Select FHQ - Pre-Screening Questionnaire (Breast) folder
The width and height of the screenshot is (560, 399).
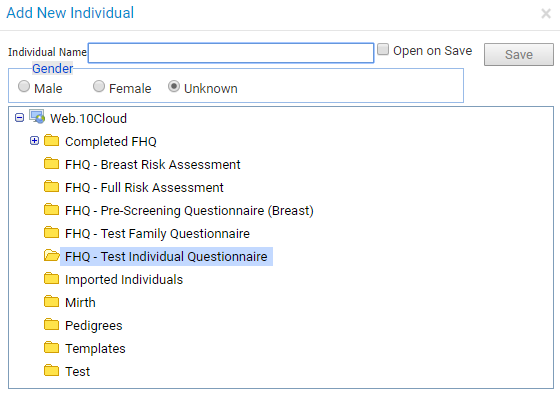pos(189,210)
